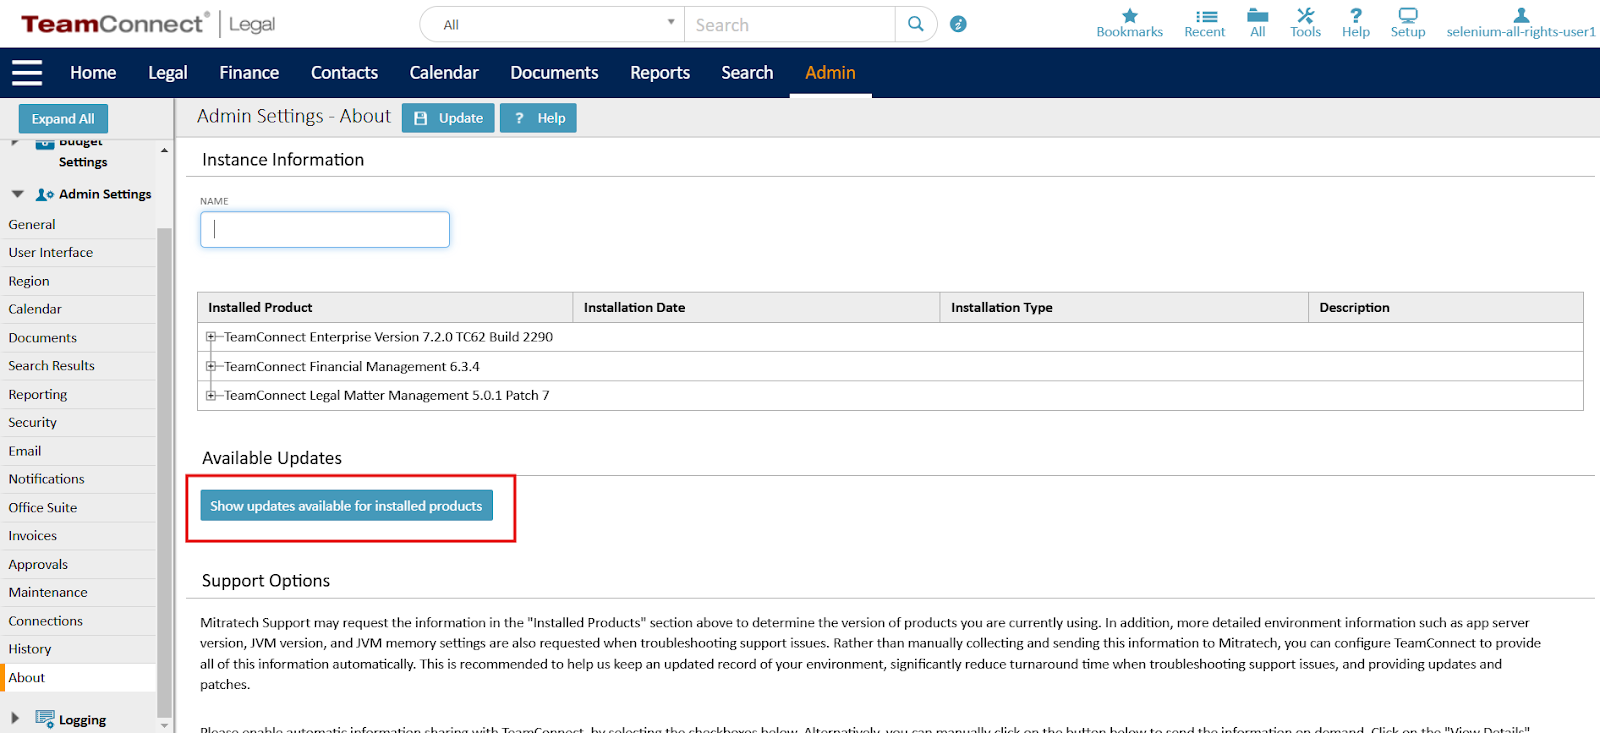Open the Recent list icon

[1206, 16]
